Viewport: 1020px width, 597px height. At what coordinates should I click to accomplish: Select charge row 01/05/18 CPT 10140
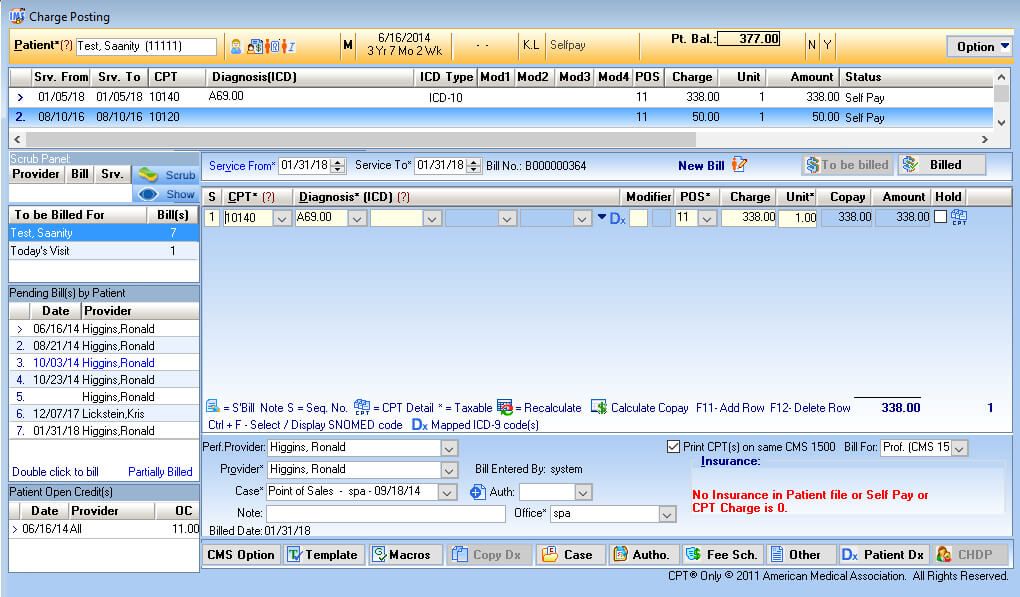(x=501, y=98)
